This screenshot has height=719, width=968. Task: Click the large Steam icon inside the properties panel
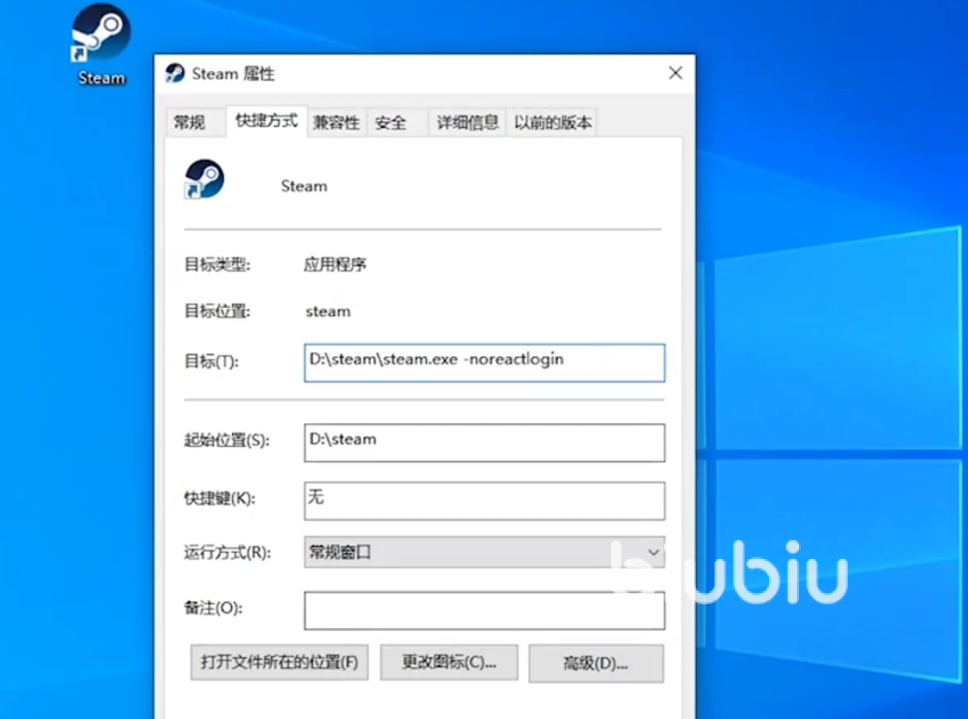204,180
